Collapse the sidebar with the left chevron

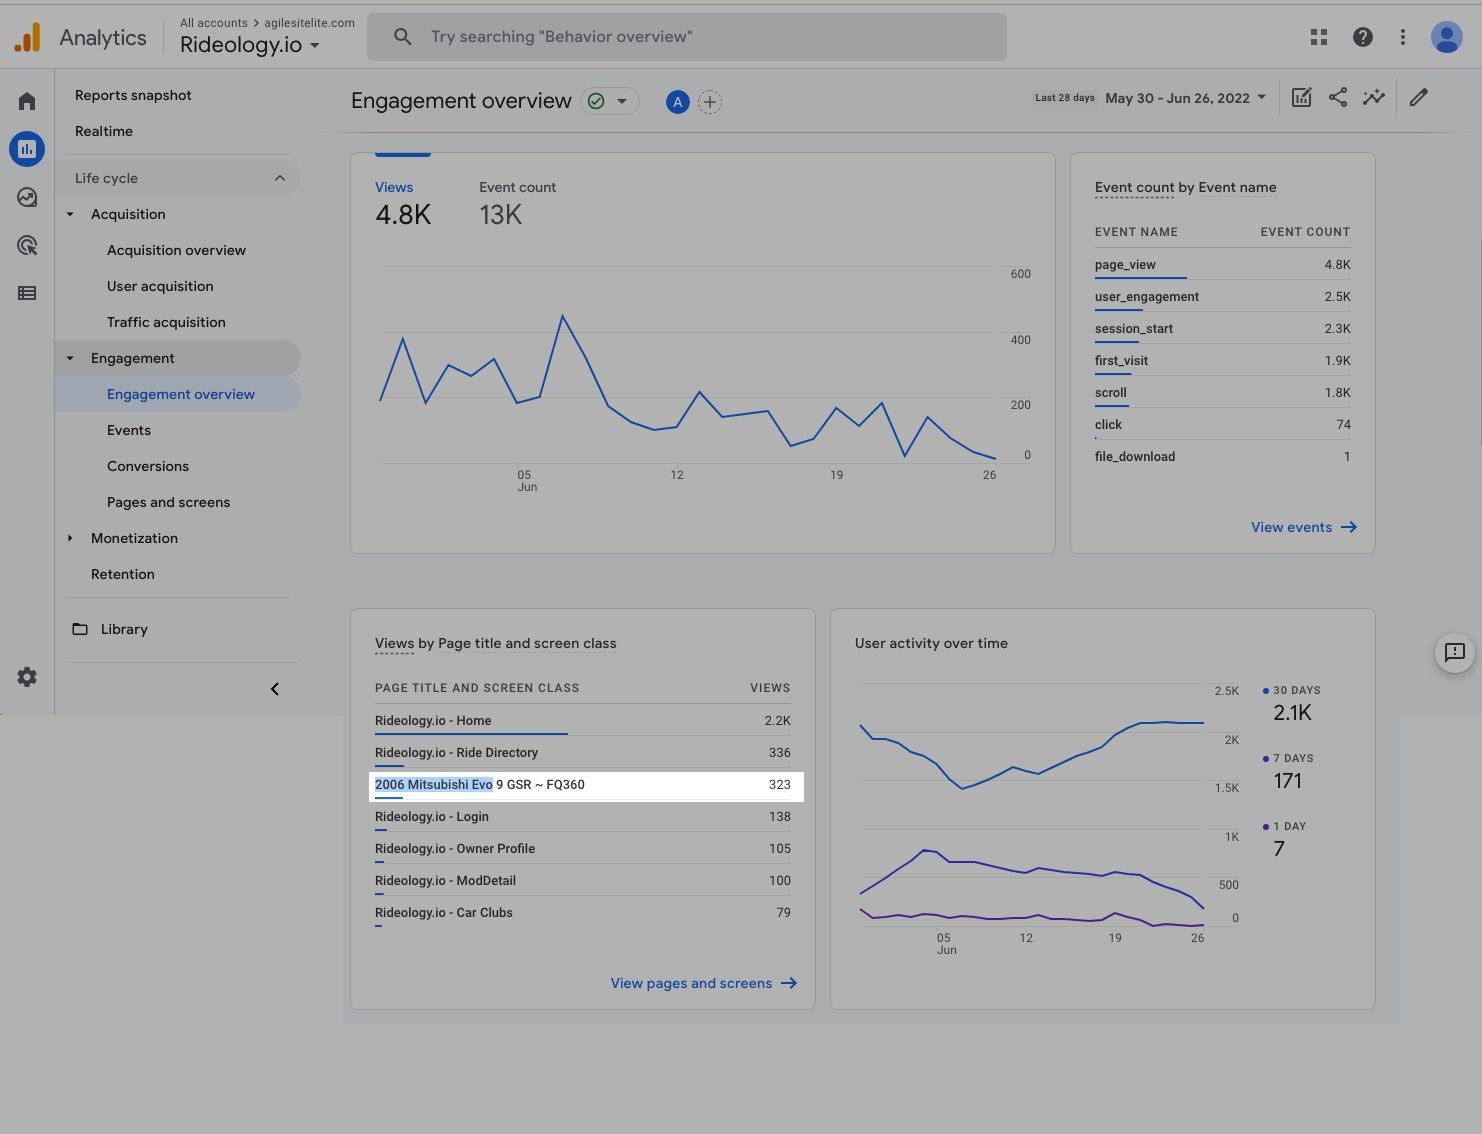(x=275, y=689)
